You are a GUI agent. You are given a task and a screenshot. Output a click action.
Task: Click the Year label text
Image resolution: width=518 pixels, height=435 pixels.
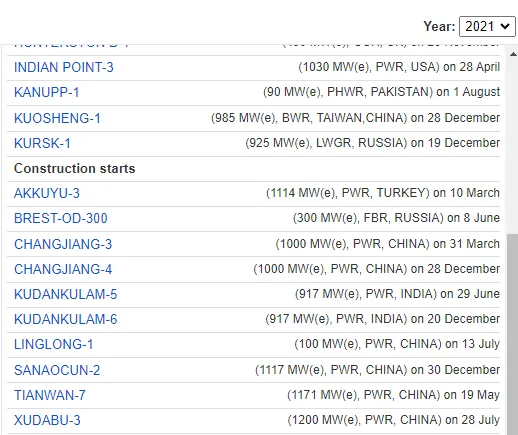click(439, 26)
